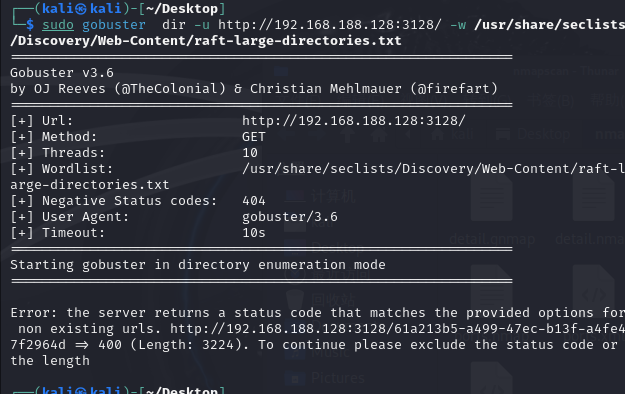The width and height of the screenshot is (625, 394).
Task: Click the "User Agent:" label
Action: pos(85,217)
